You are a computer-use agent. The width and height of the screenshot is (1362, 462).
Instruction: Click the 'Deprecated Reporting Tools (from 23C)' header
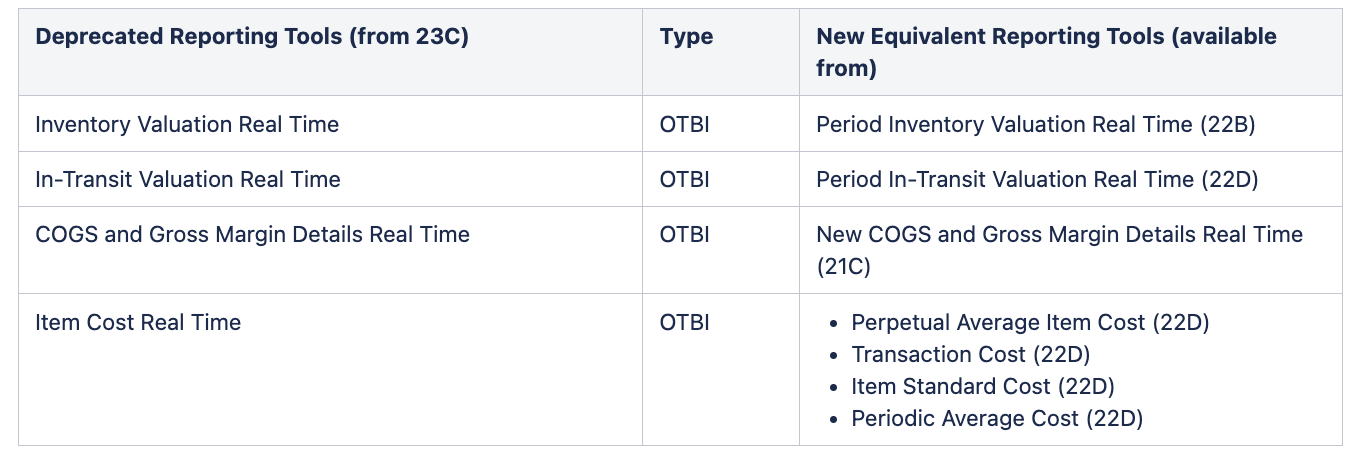click(252, 37)
